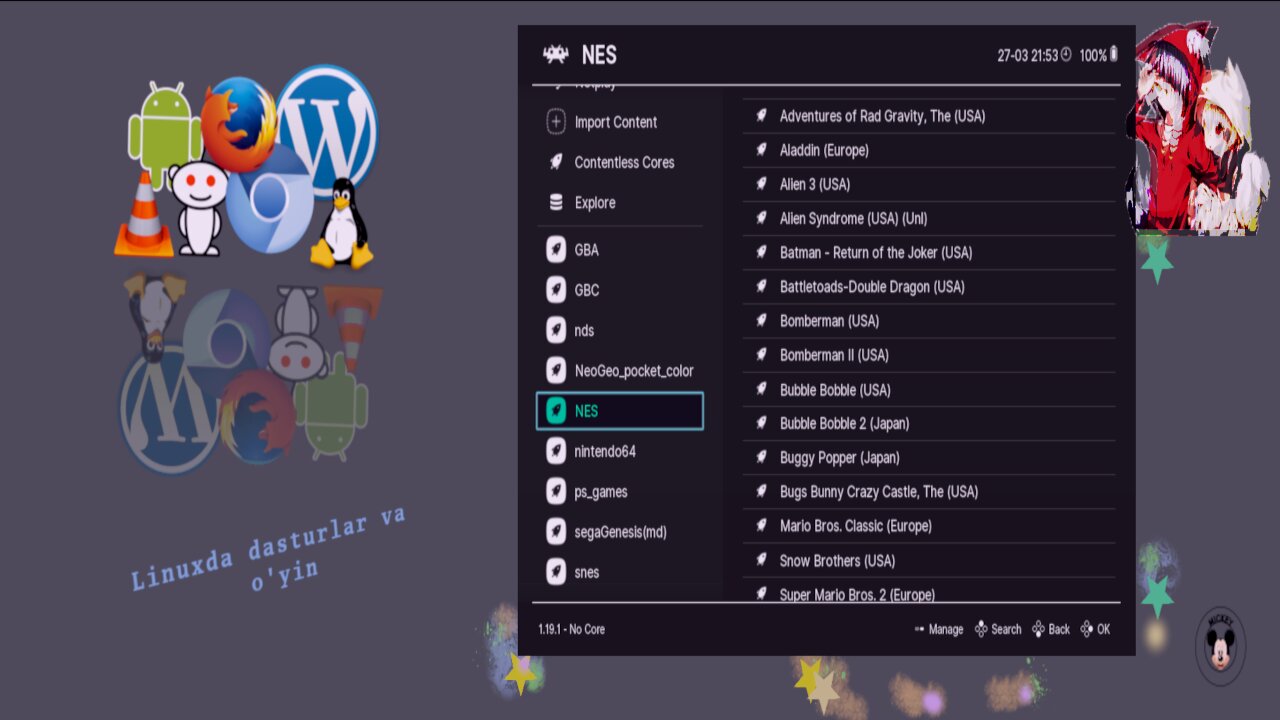Launch Bubble Bobble (USA)

click(928, 389)
